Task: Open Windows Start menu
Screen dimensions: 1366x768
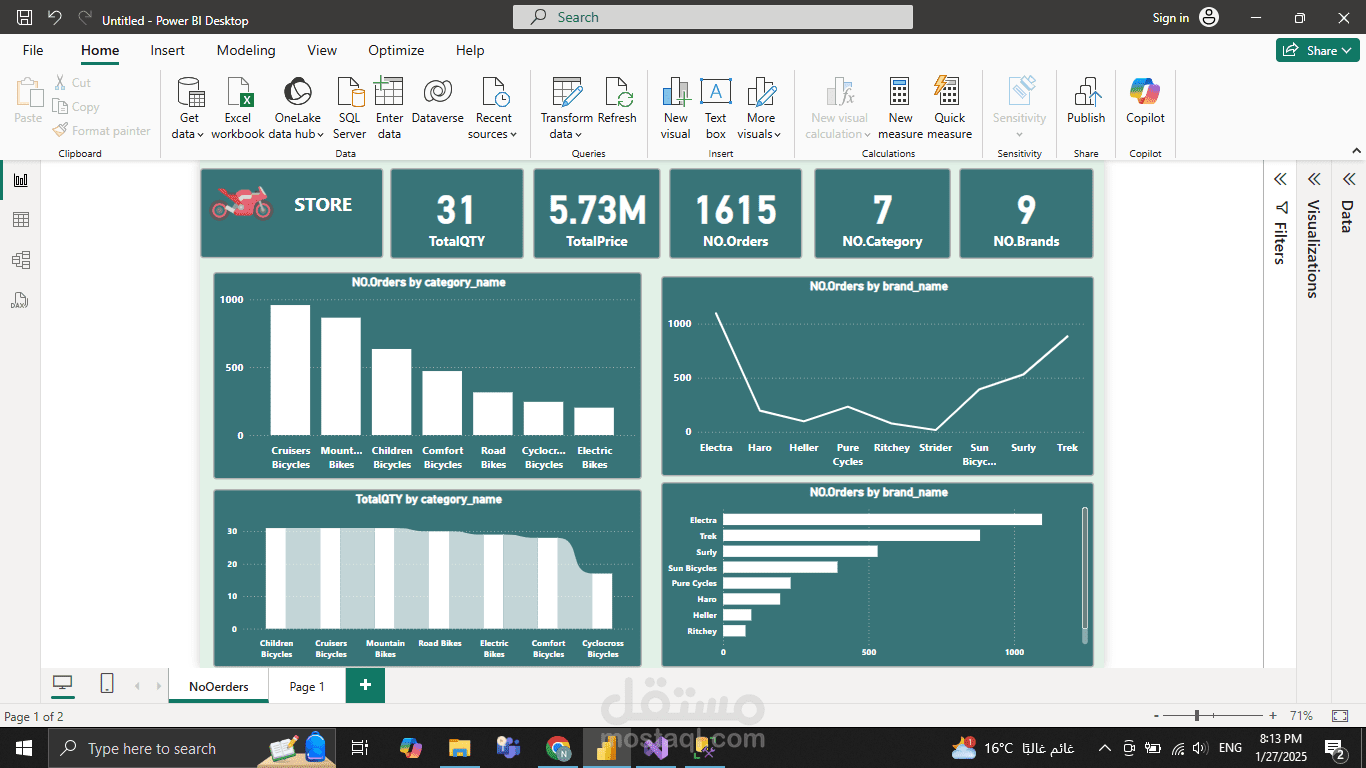Action: (23, 748)
